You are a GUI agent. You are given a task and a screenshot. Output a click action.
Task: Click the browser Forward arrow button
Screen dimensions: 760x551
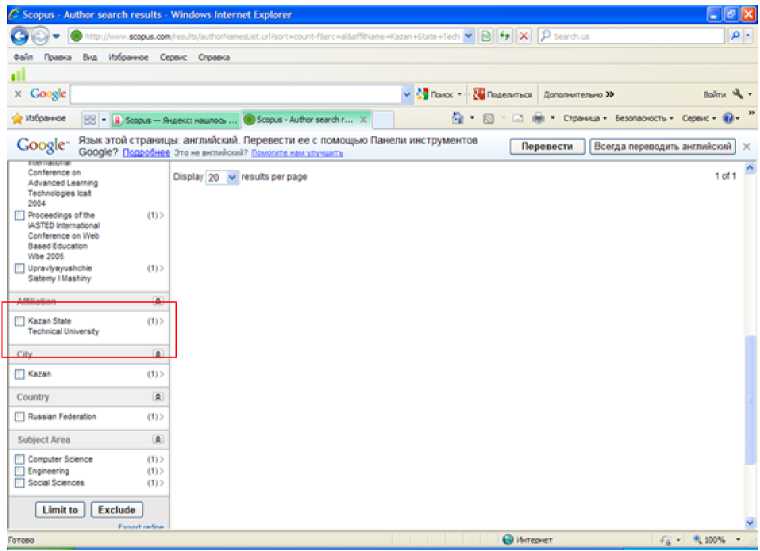click(40, 36)
